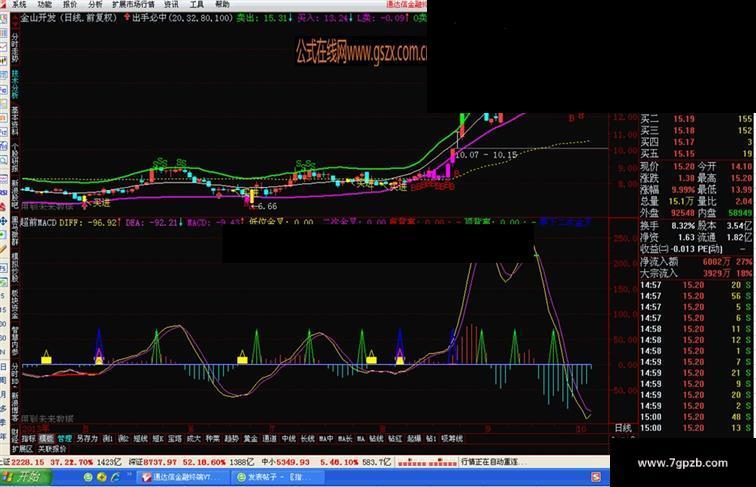Open the 报价 menu
756x487 pixels.
coord(70,4)
